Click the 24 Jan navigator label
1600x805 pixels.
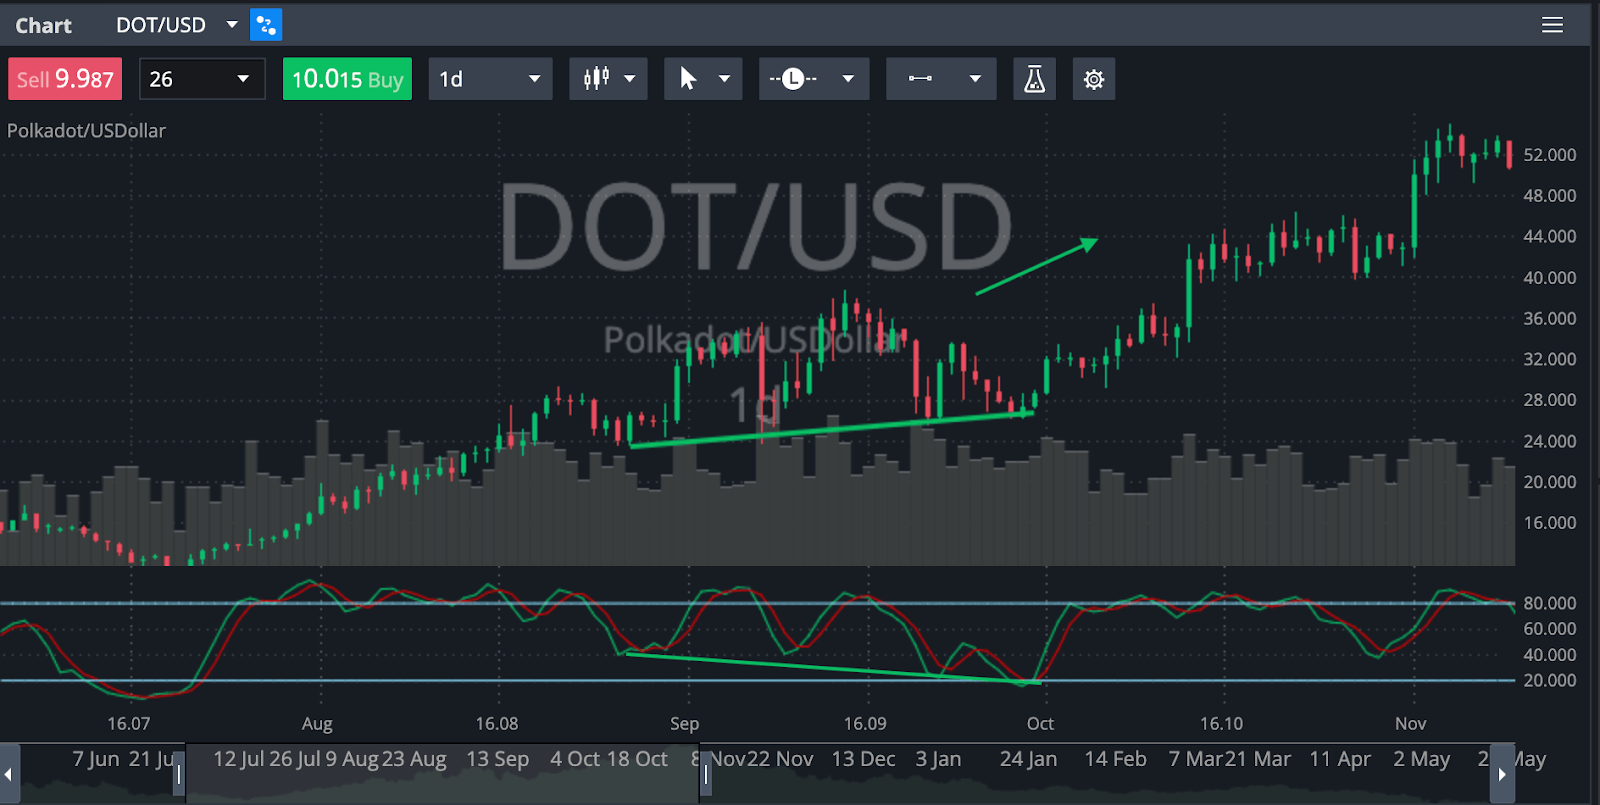[1028, 759]
